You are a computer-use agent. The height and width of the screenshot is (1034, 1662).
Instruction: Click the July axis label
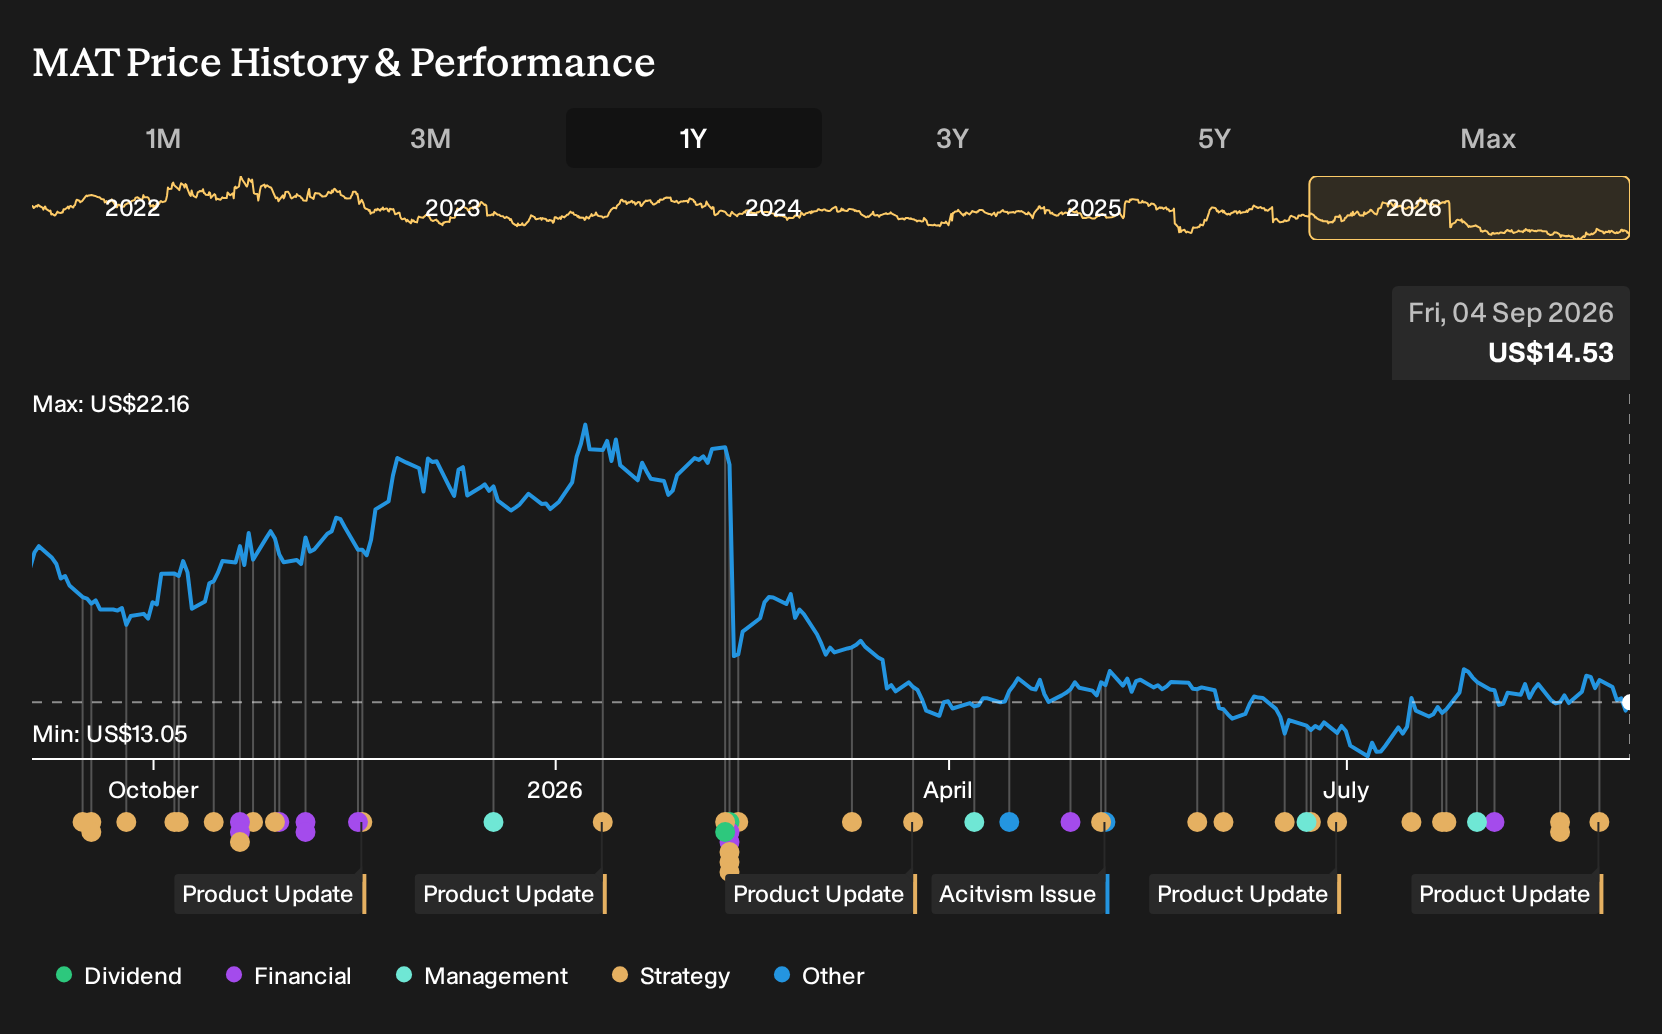1345,790
